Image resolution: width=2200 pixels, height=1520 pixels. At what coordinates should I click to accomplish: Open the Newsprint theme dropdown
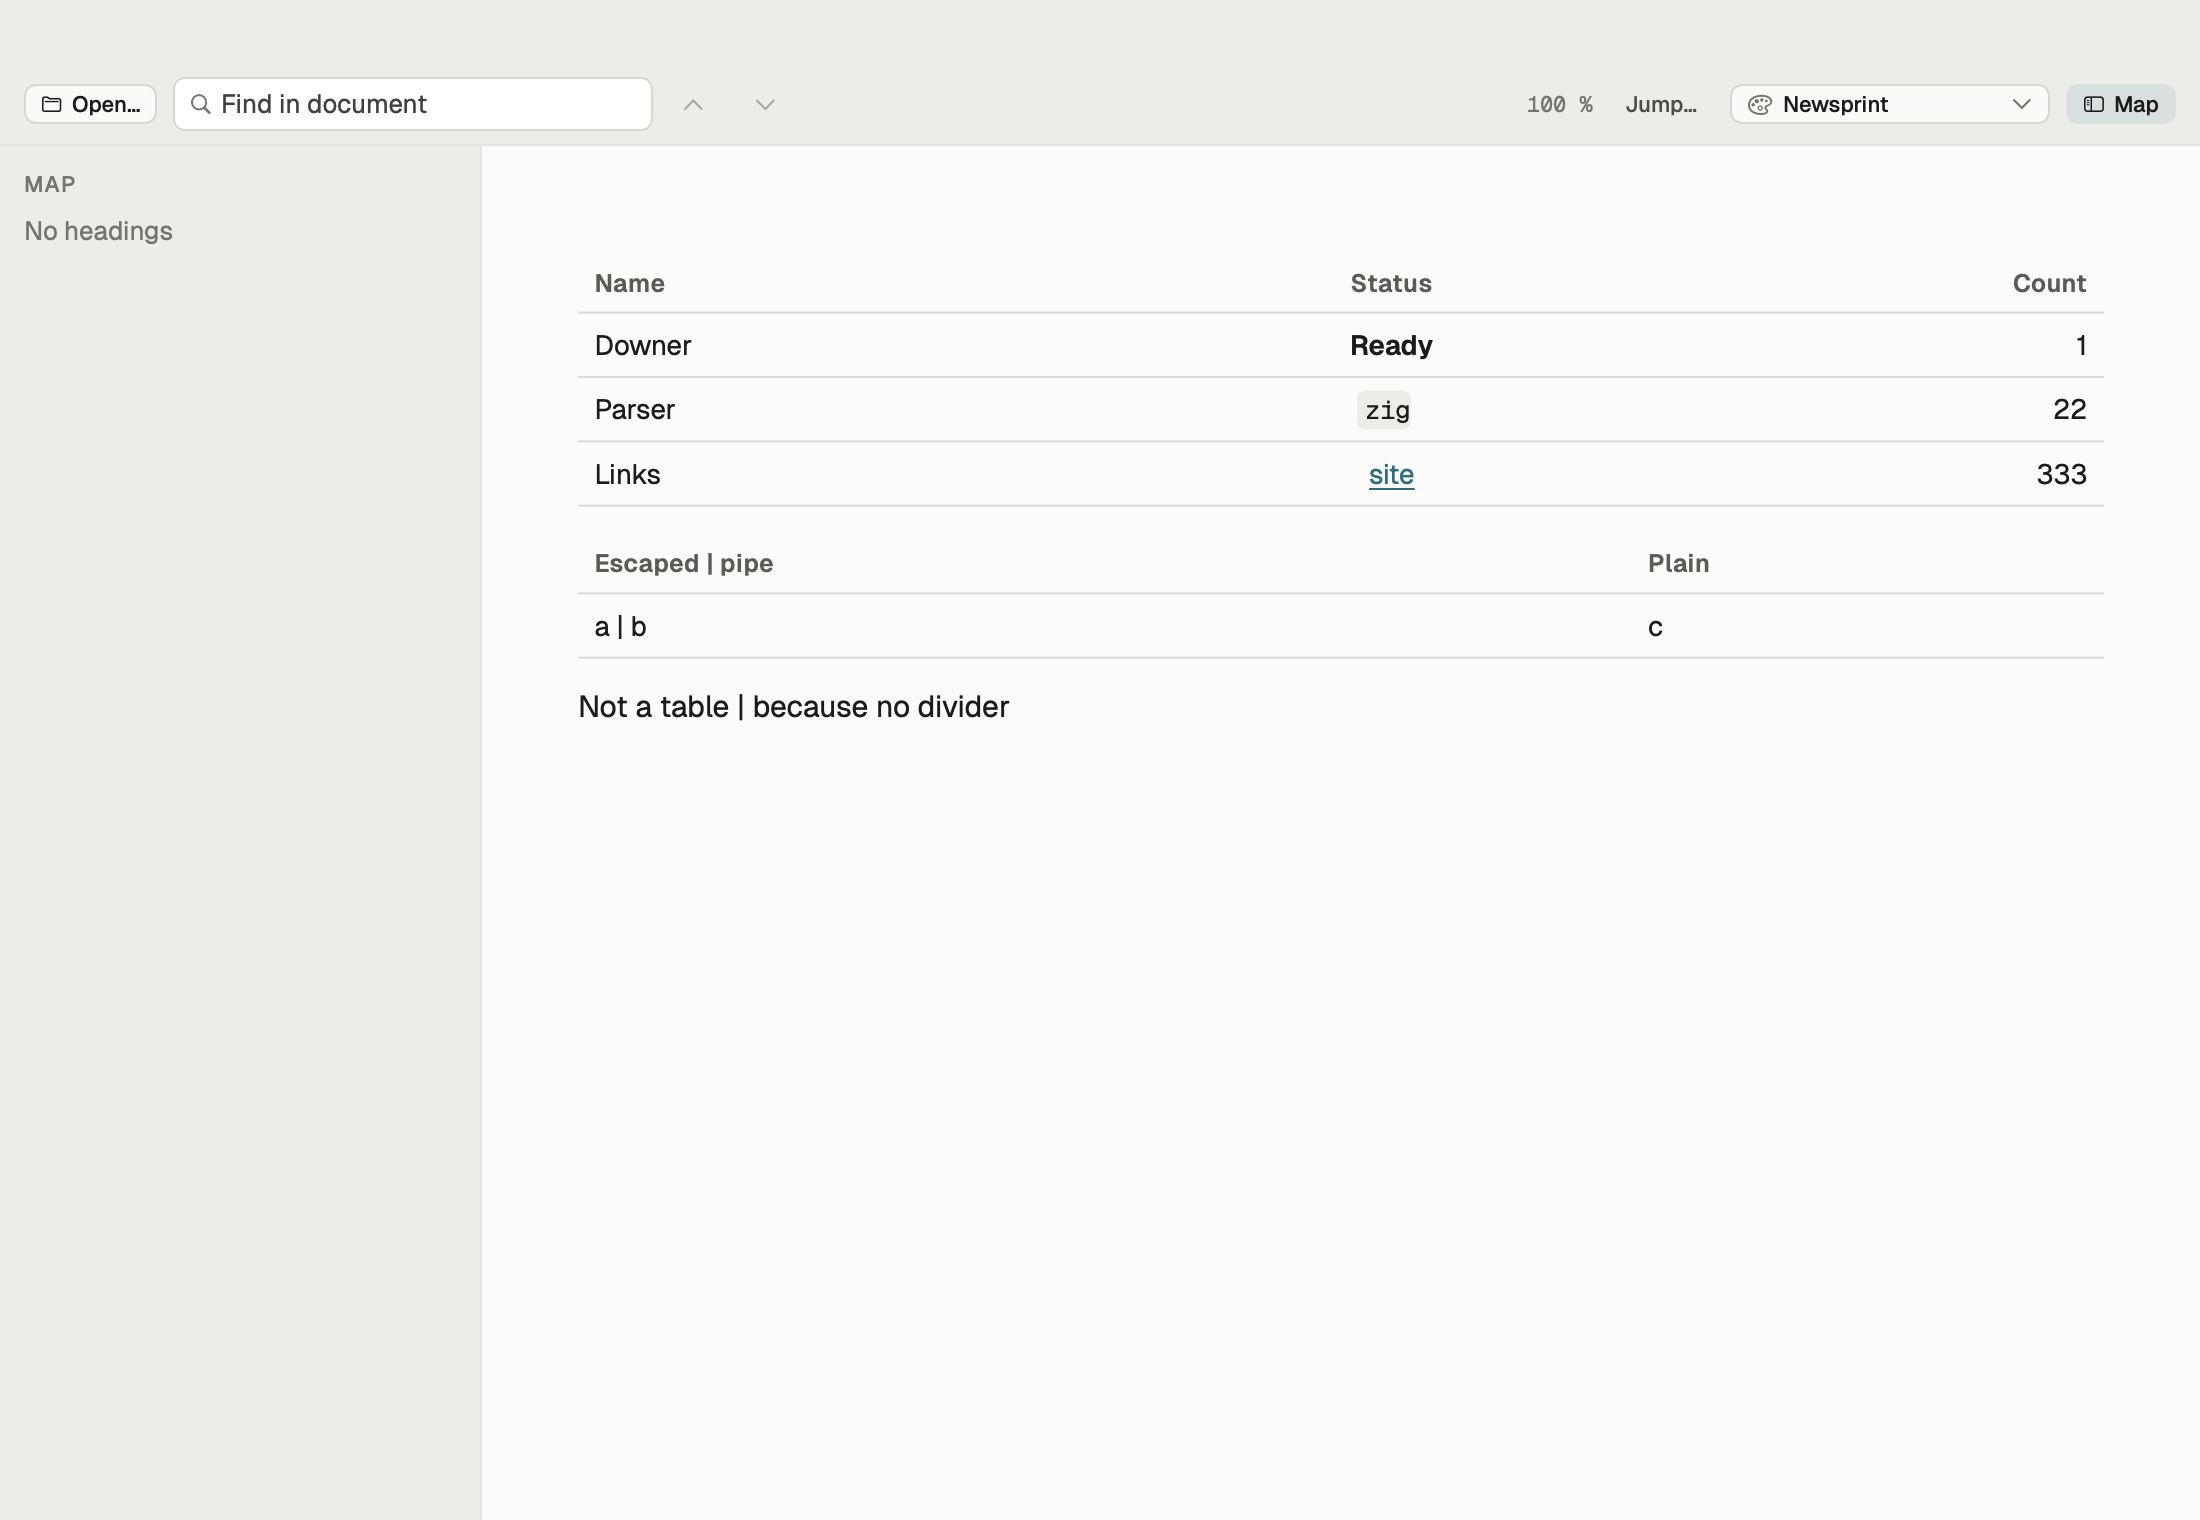tap(1889, 104)
